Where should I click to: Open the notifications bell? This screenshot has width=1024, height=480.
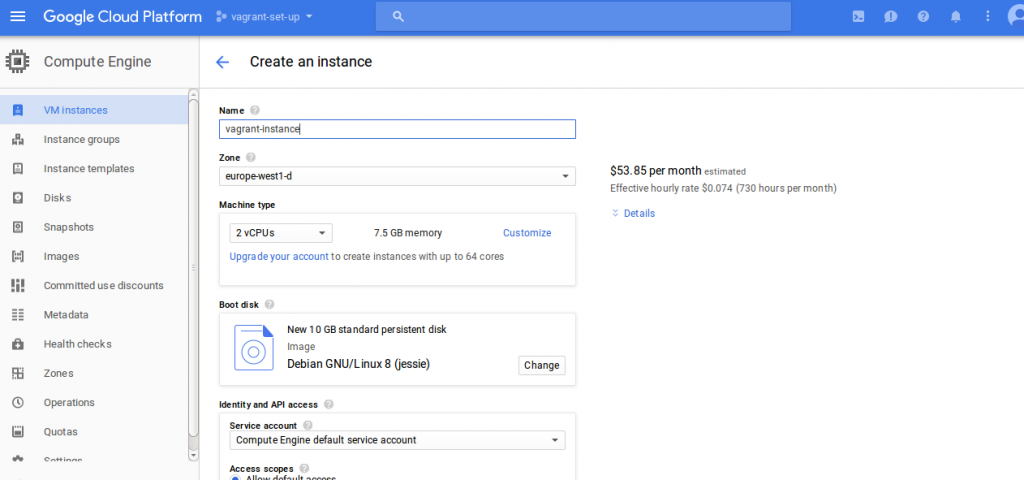[x=955, y=16]
